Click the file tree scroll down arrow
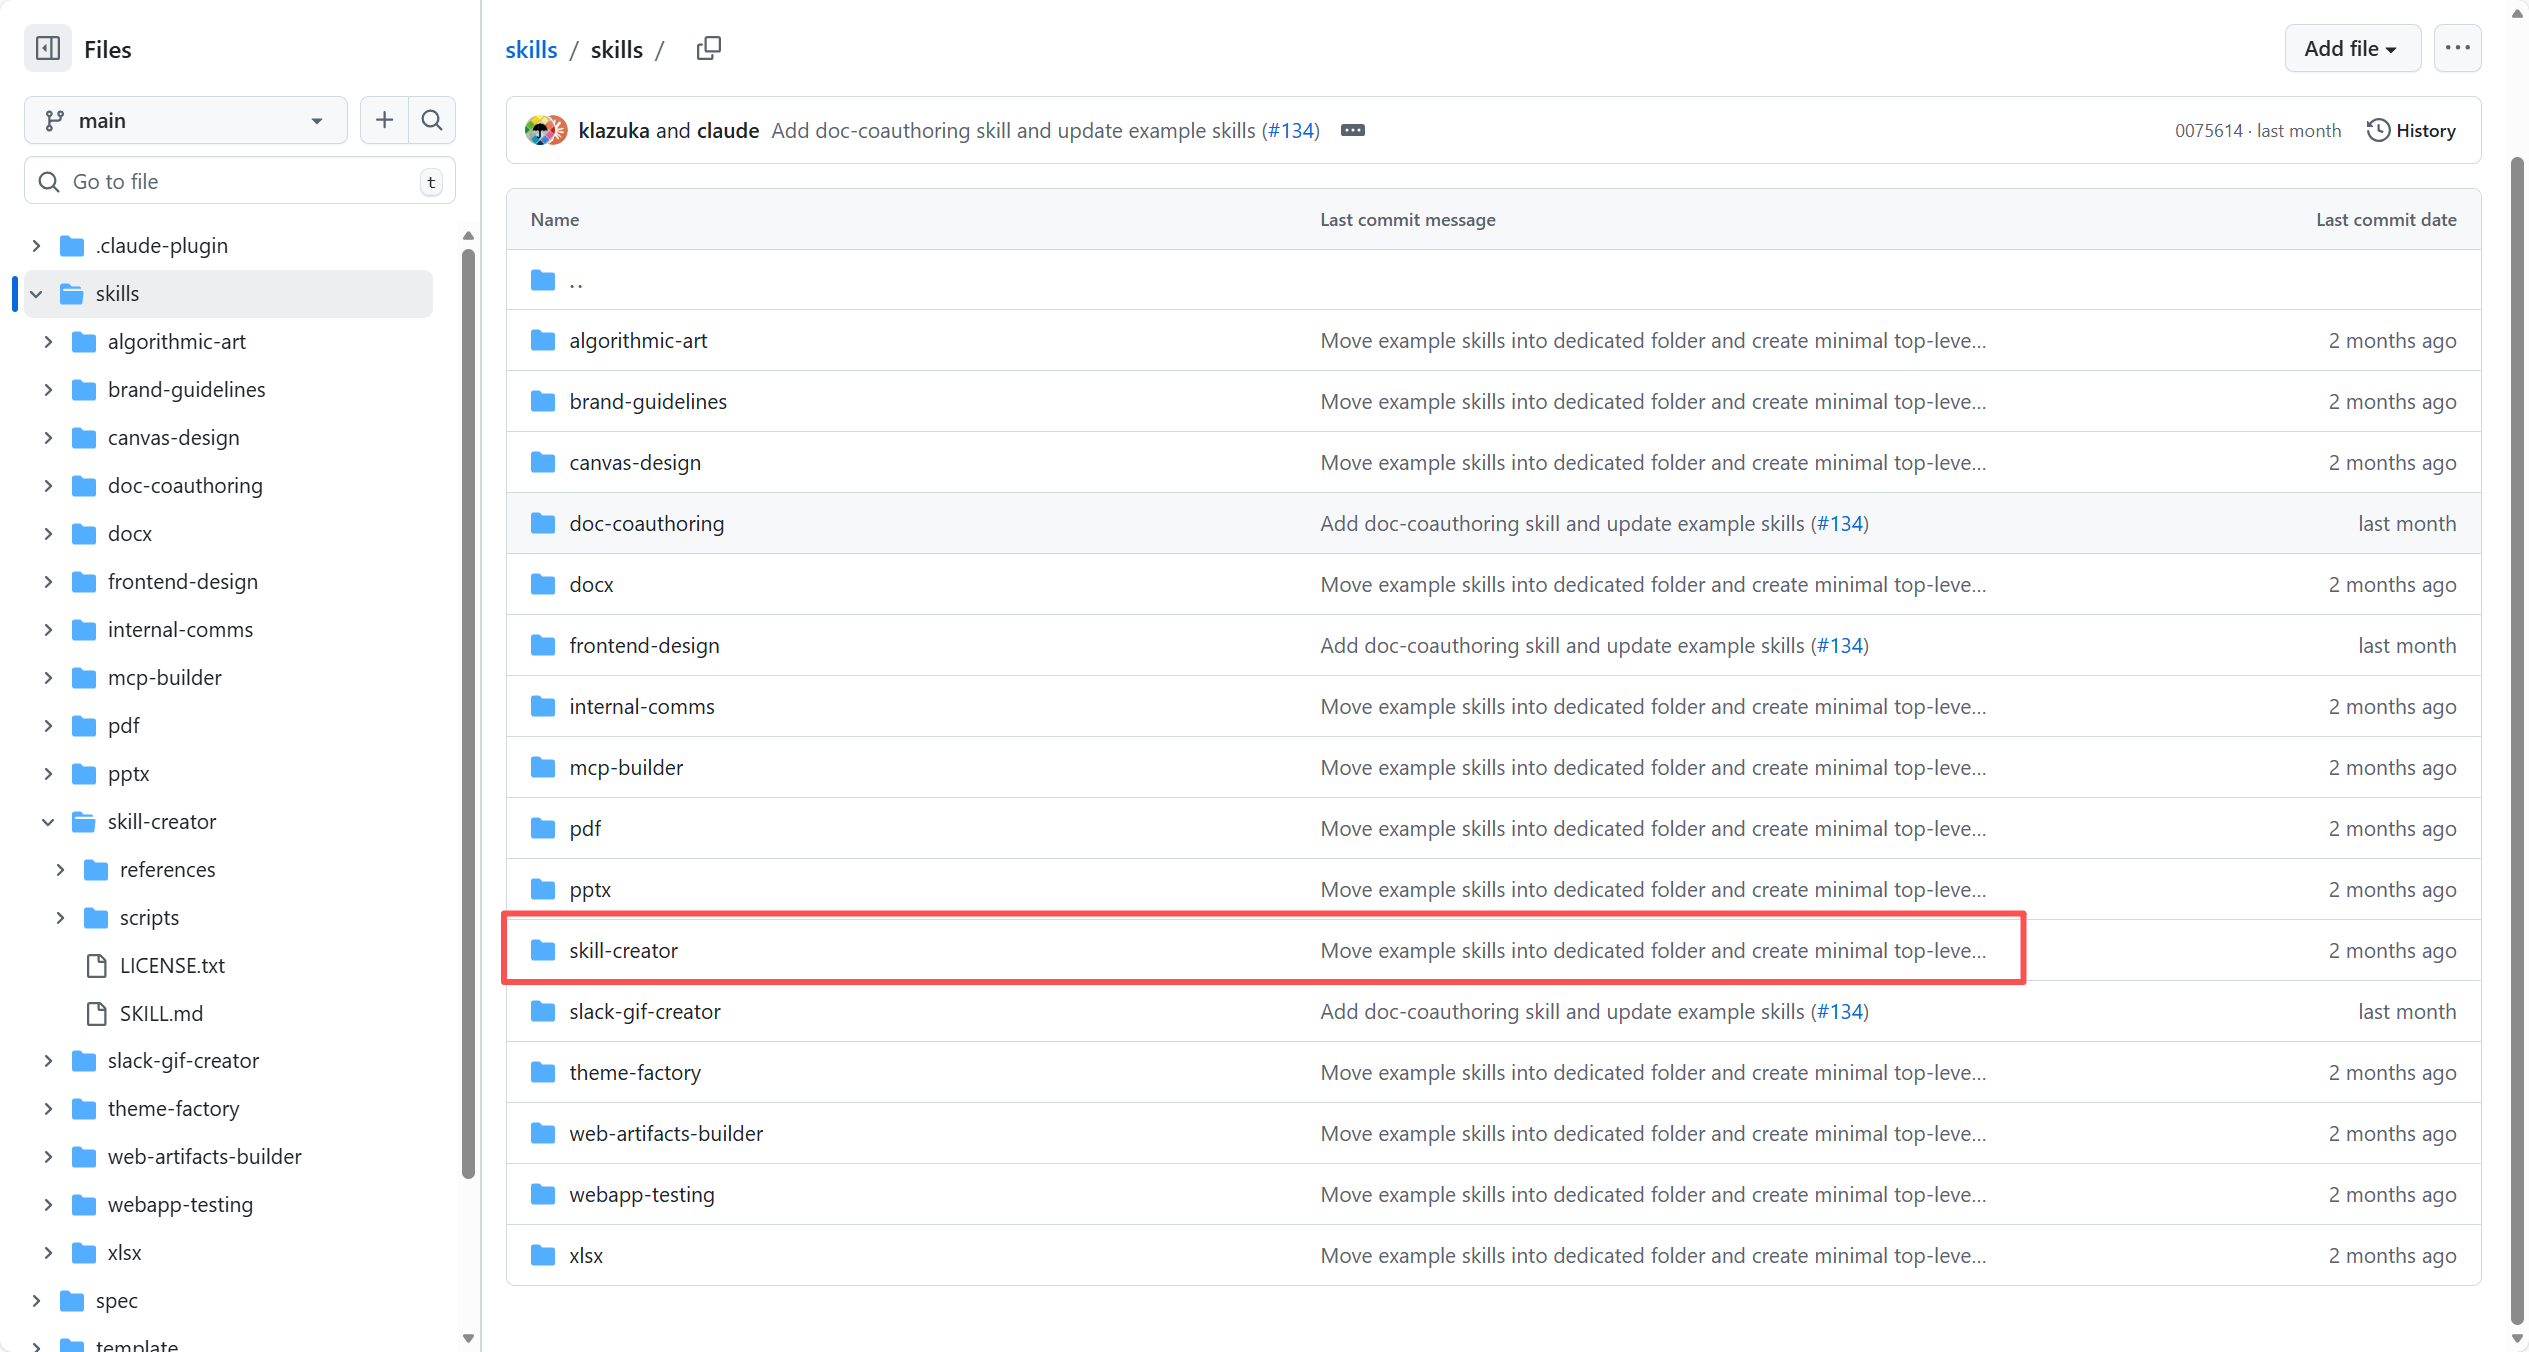2529x1352 pixels. click(x=468, y=1338)
